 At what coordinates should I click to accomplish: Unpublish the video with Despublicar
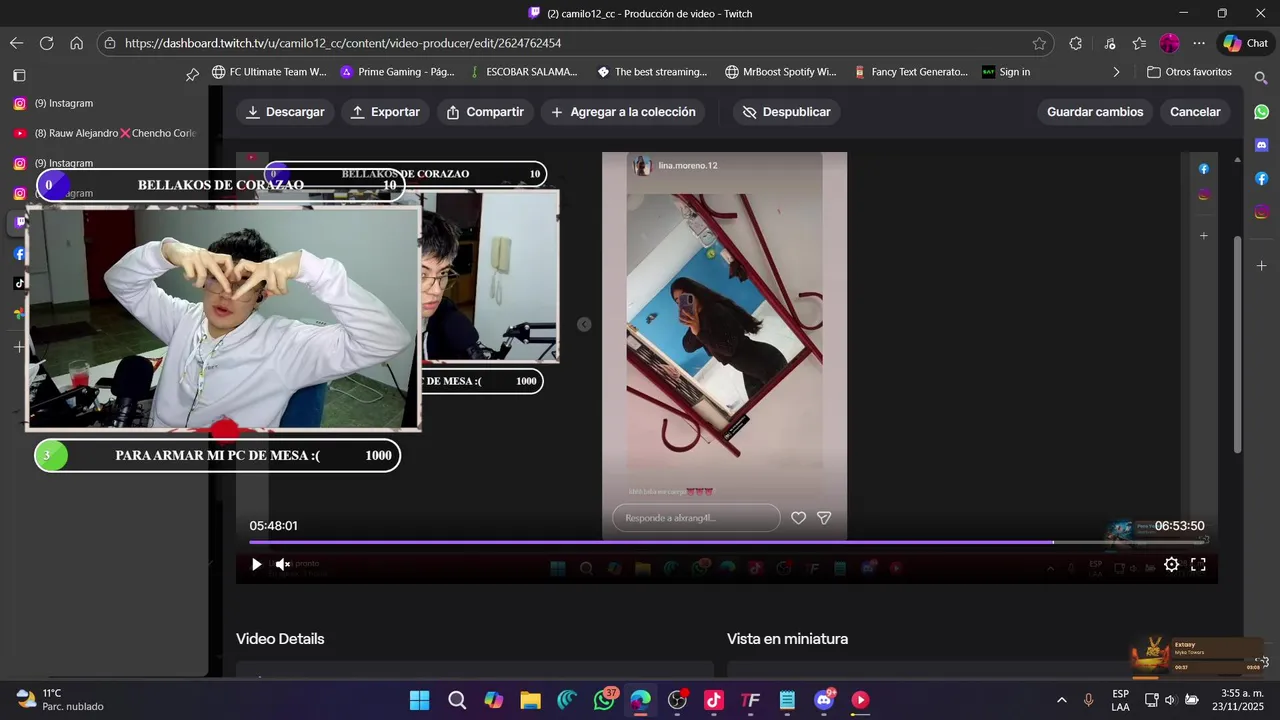point(786,112)
